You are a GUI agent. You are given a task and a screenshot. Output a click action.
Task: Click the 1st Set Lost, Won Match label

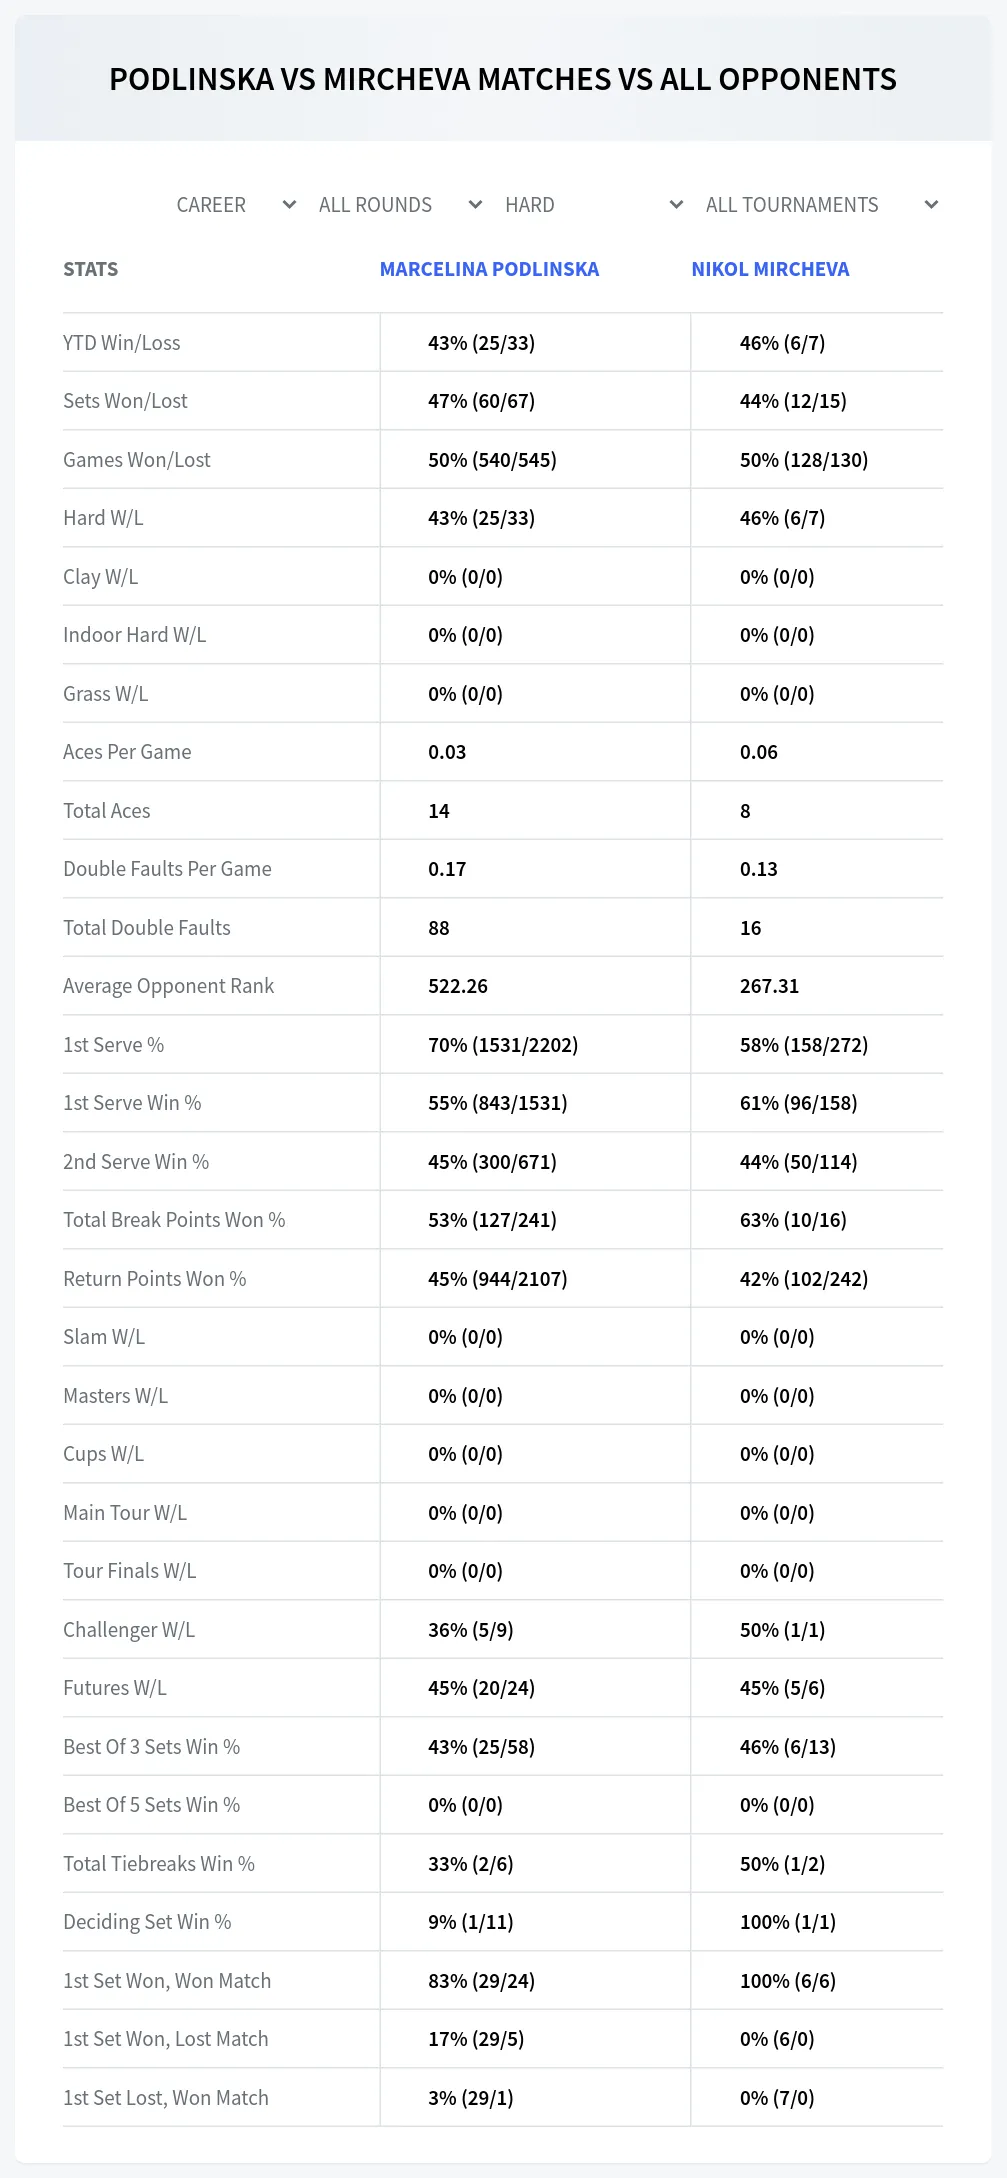click(166, 2098)
